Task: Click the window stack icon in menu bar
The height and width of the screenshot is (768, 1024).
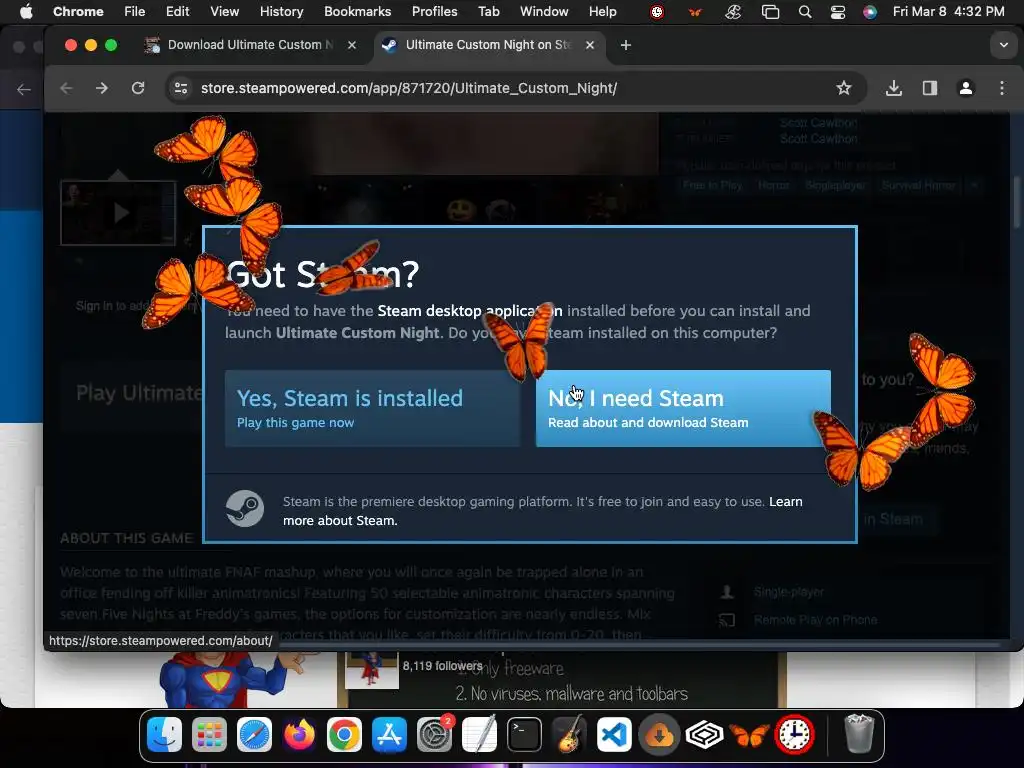Action: point(771,12)
